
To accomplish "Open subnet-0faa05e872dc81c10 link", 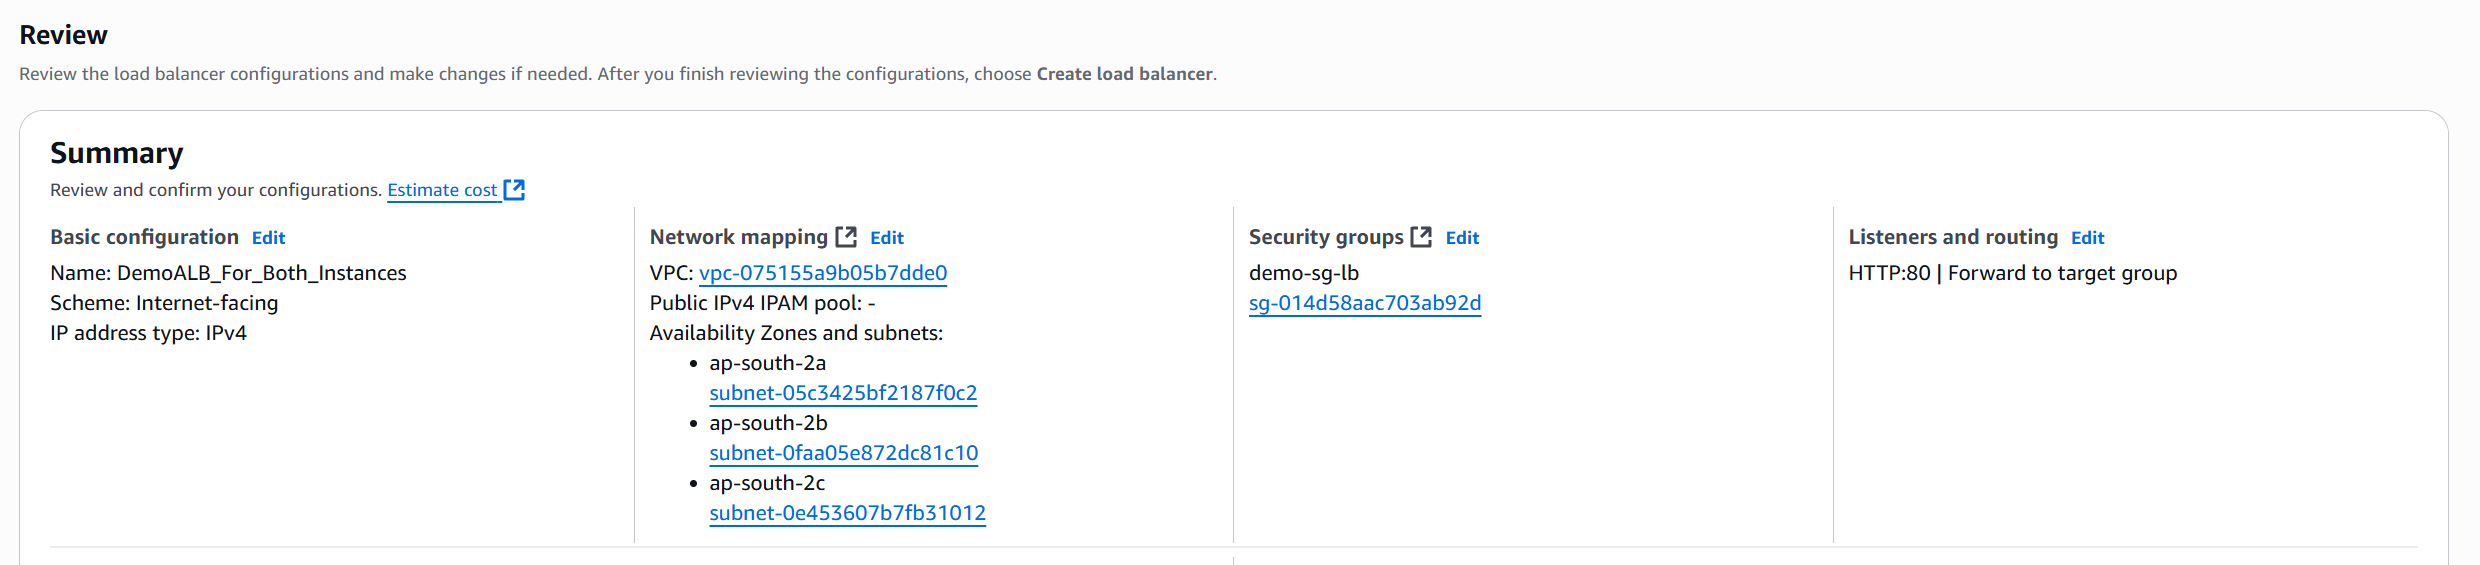I will pos(843,453).
